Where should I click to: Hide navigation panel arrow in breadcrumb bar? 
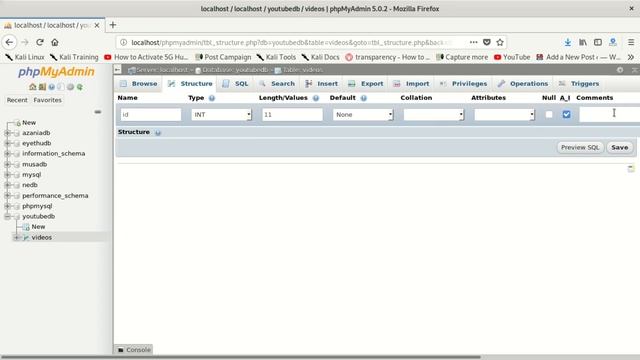tap(118, 70)
